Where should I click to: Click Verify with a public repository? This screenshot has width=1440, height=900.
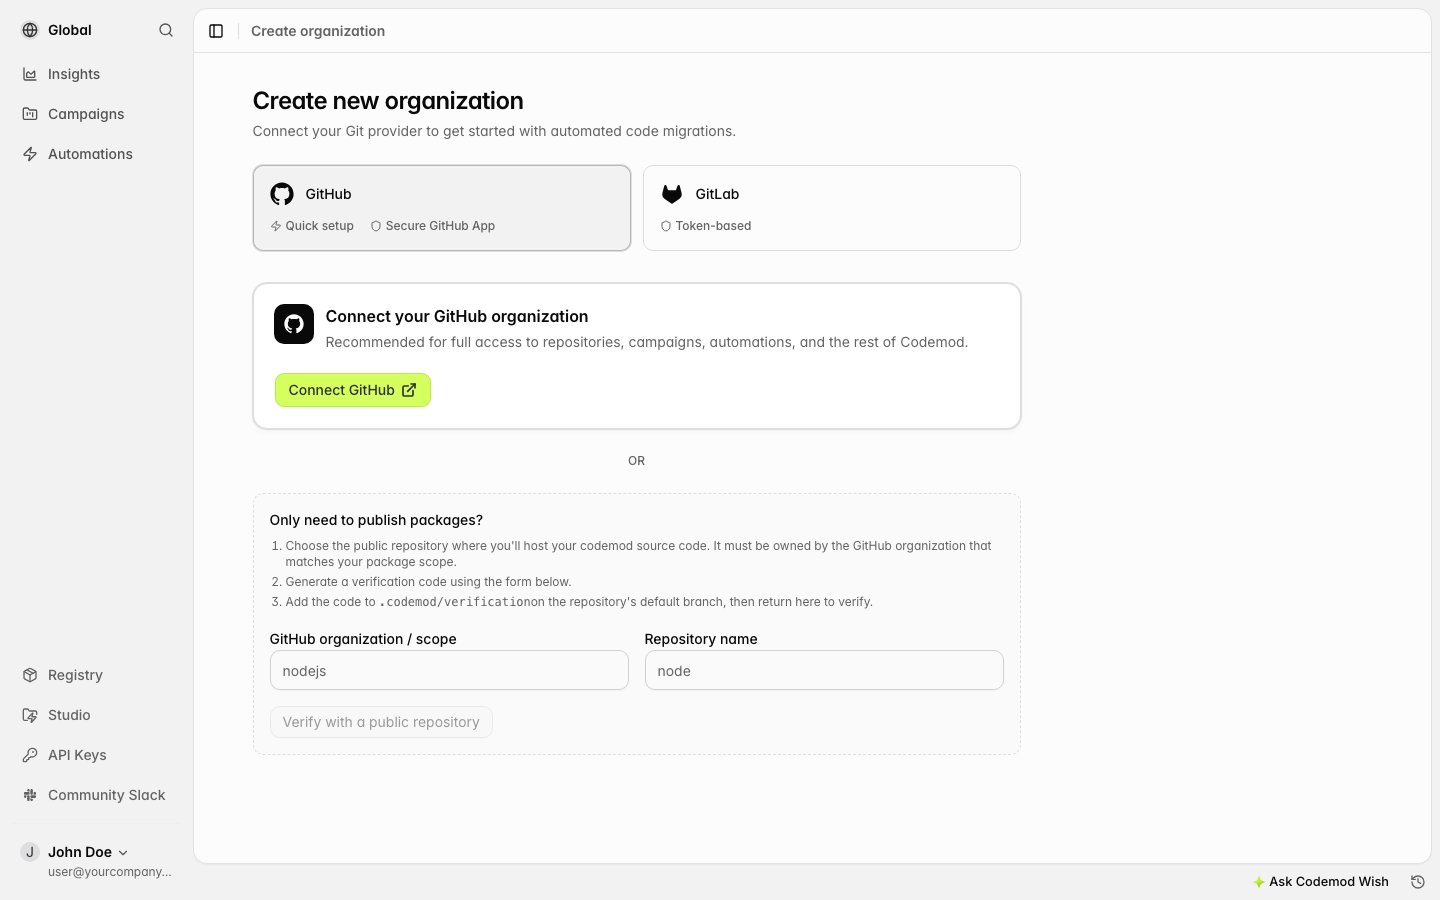point(381,722)
